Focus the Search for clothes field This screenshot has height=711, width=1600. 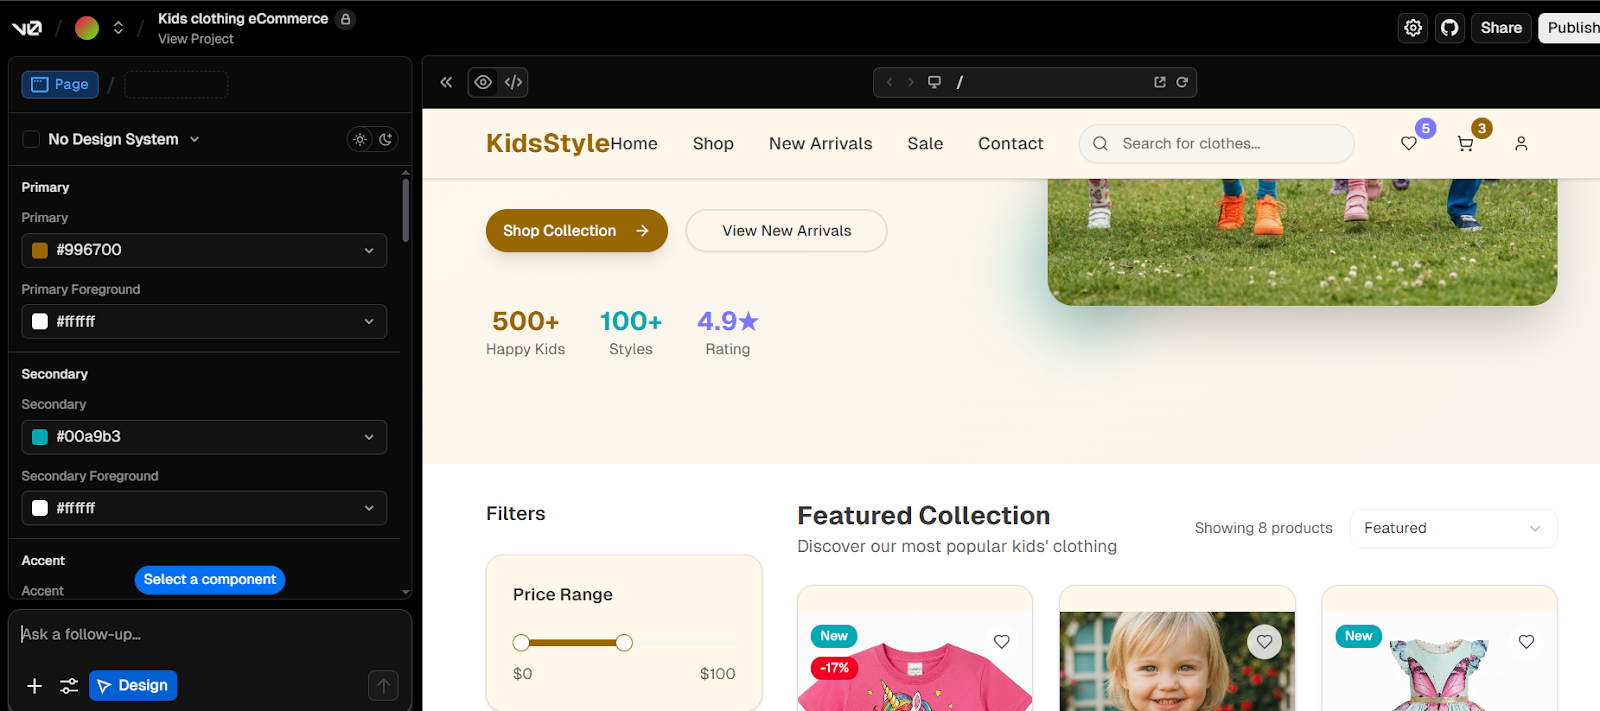pos(1230,144)
